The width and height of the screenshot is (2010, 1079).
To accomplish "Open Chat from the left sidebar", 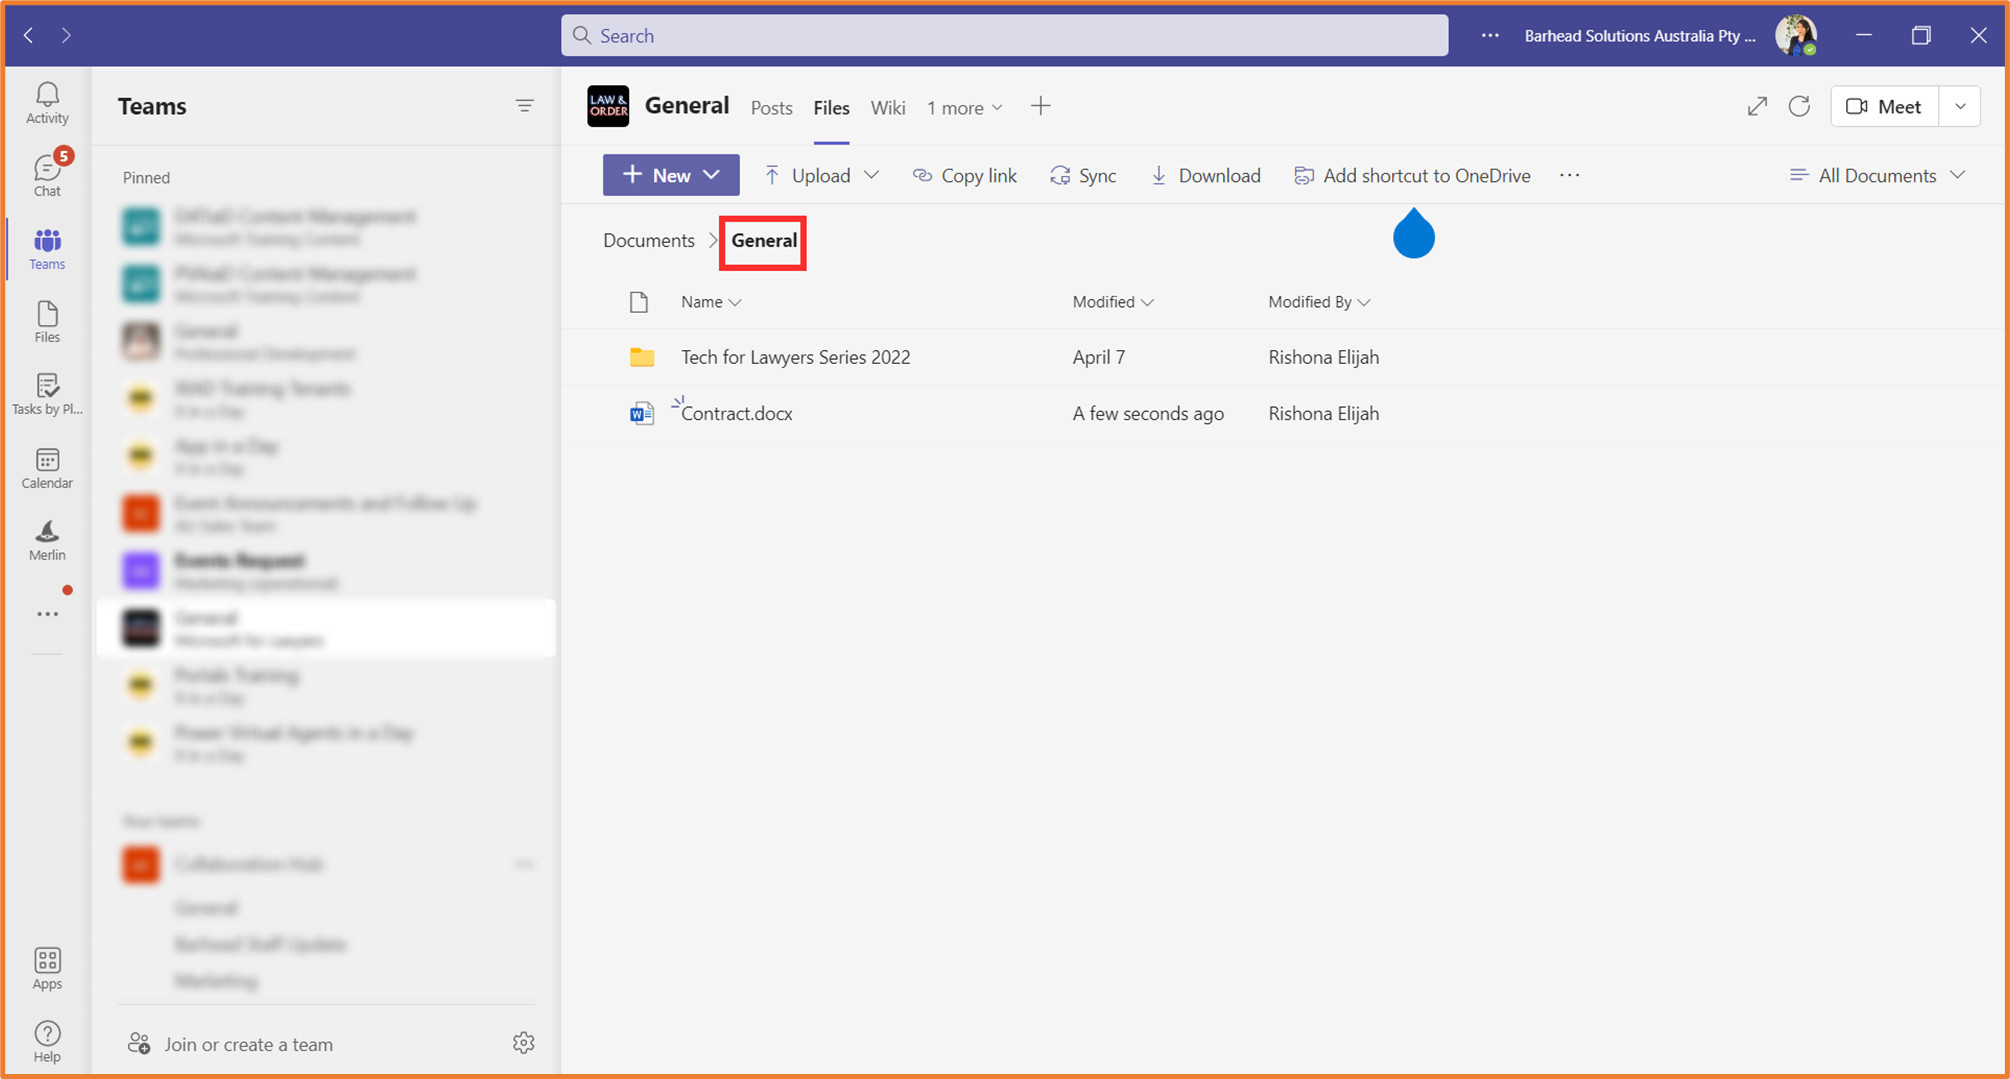I will (46, 172).
